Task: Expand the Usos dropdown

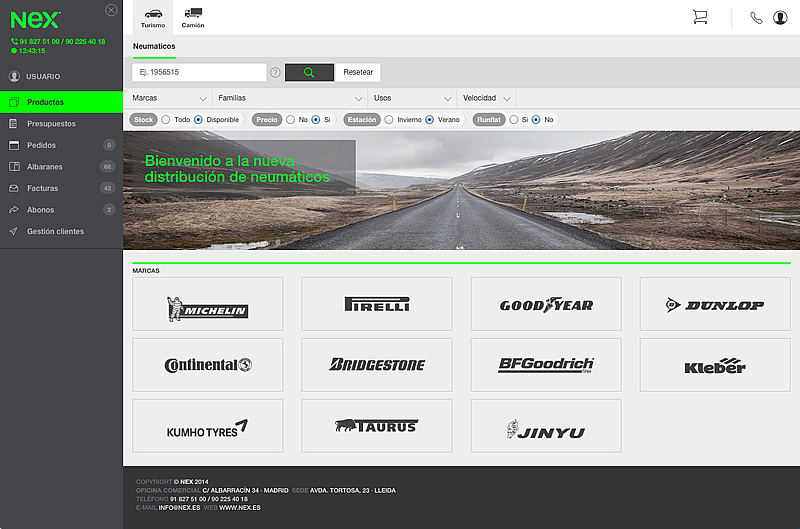Action: tap(412, 98)
